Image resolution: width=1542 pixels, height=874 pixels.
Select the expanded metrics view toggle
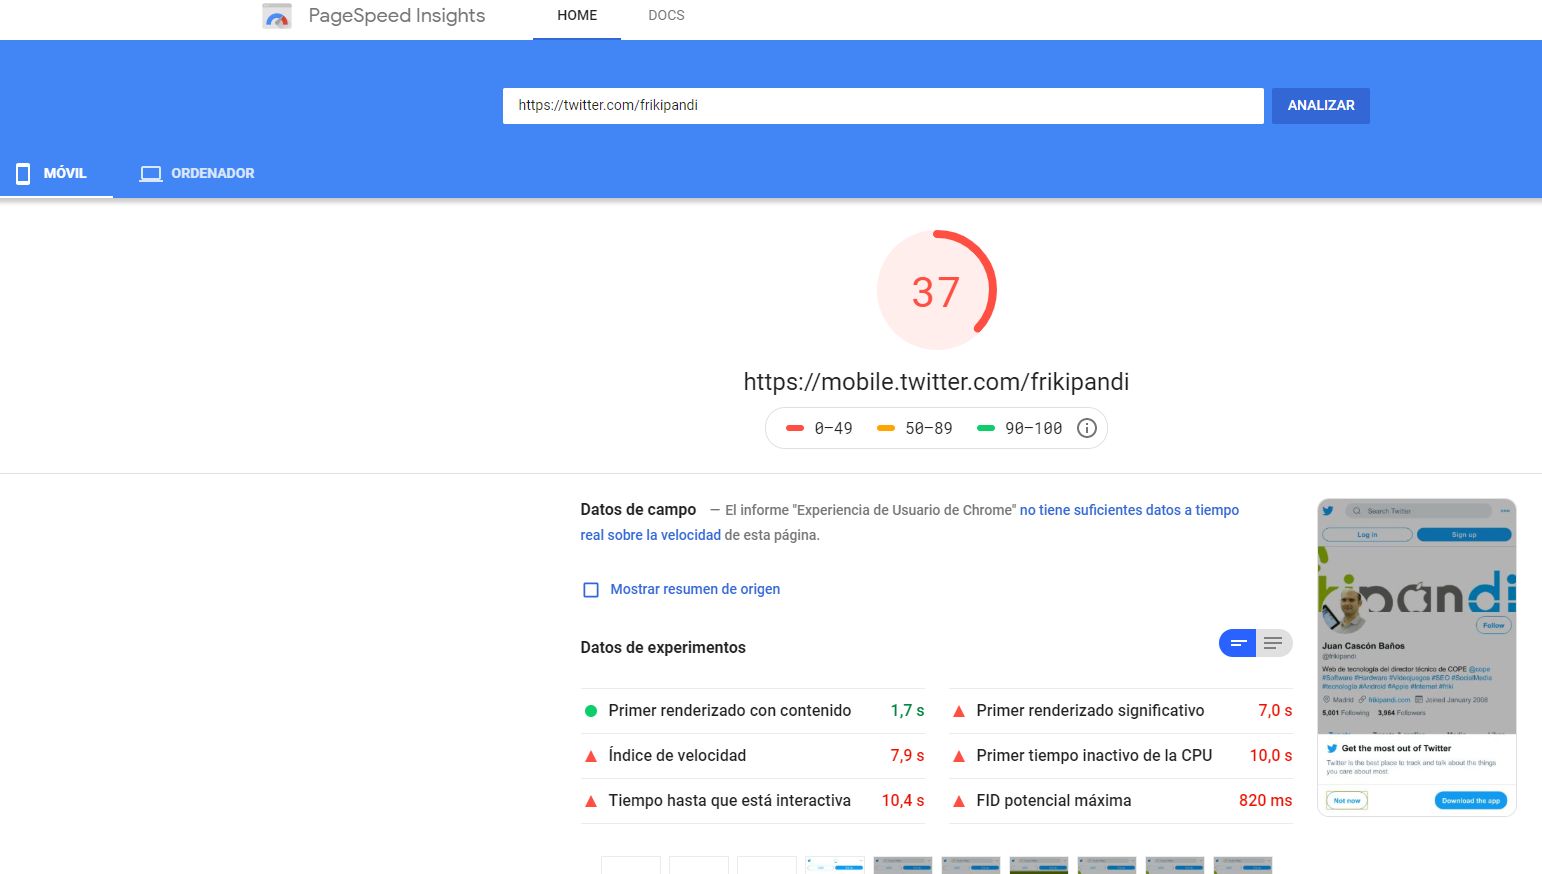pos(1273,643)
